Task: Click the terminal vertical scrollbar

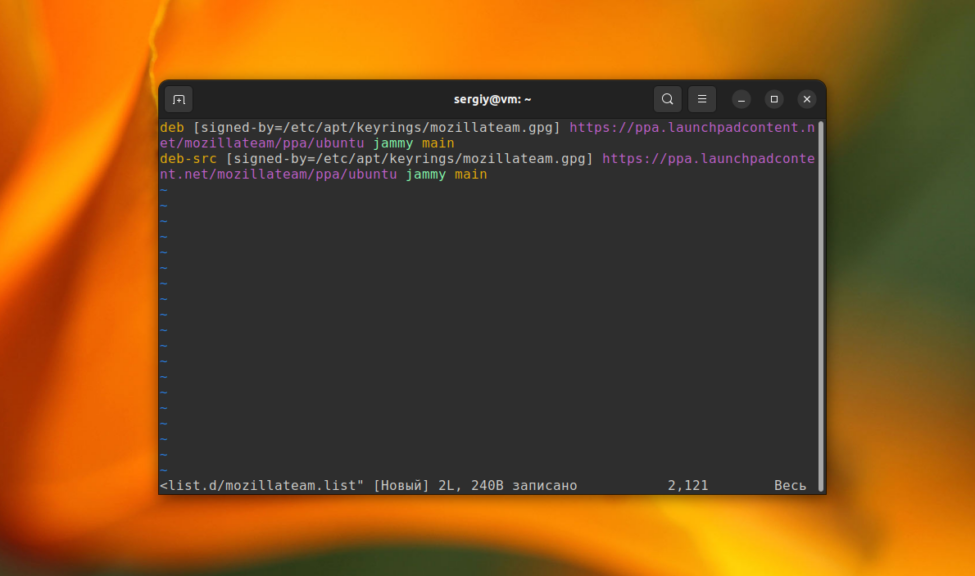Action: (821, 306)
